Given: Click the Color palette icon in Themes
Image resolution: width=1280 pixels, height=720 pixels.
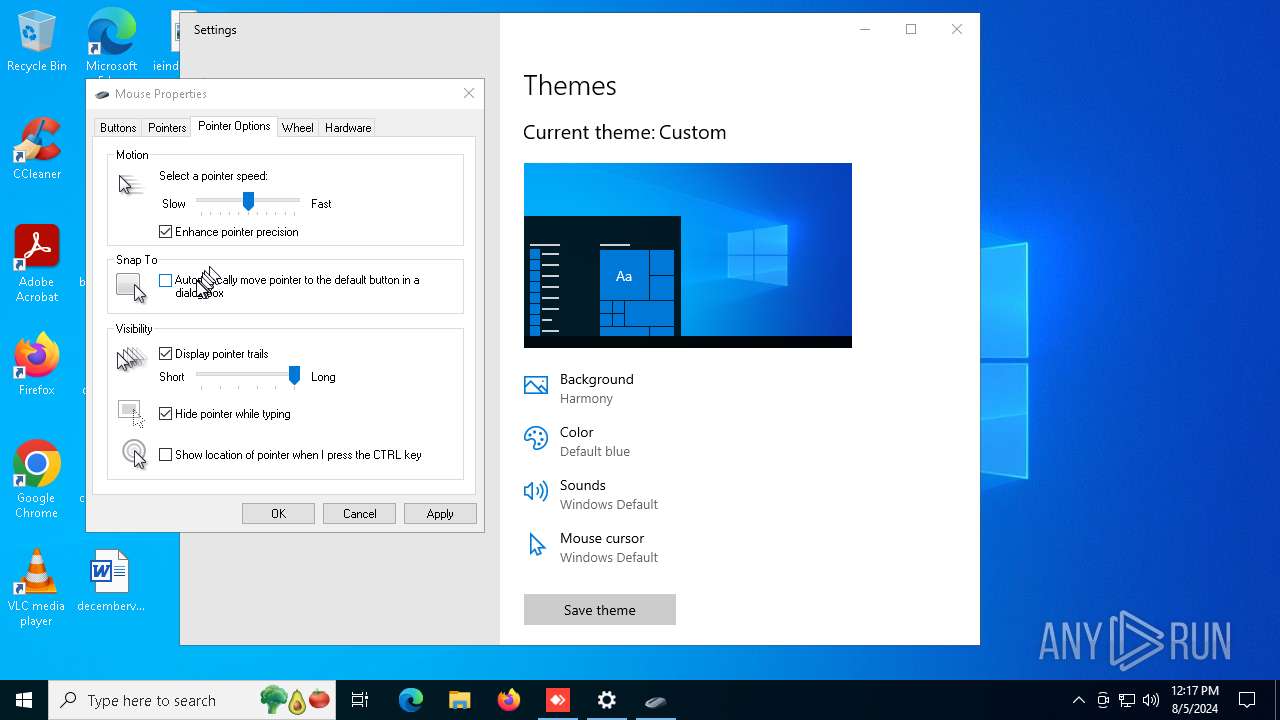Looking at the screenshot, I should tap(536, 438).
